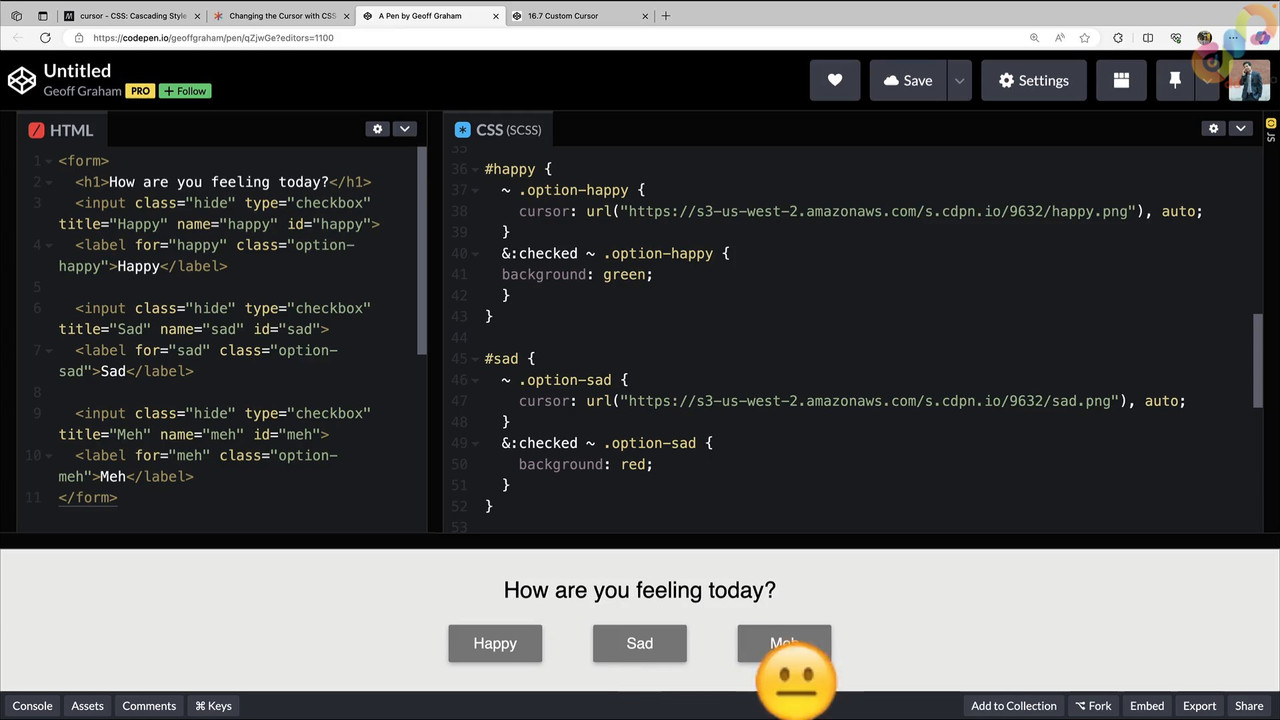1280x720 pixels.
Task: Reload the page
Action: (45, 38)
